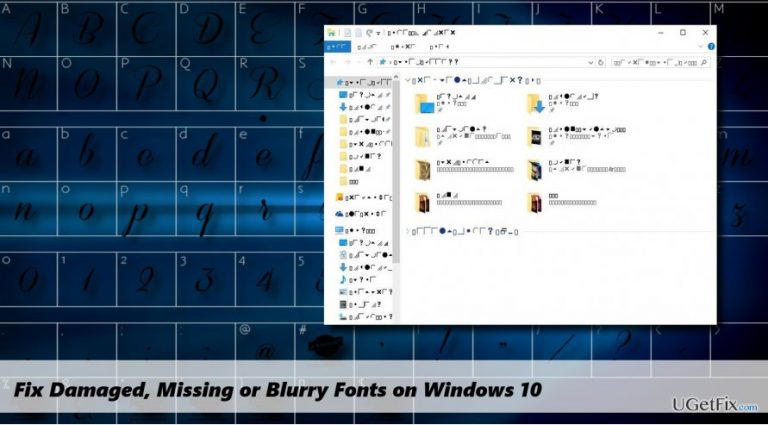
Task: Collapse the Frequent folders group chevron
Action: pyautogui.click(x=408, y=80)
